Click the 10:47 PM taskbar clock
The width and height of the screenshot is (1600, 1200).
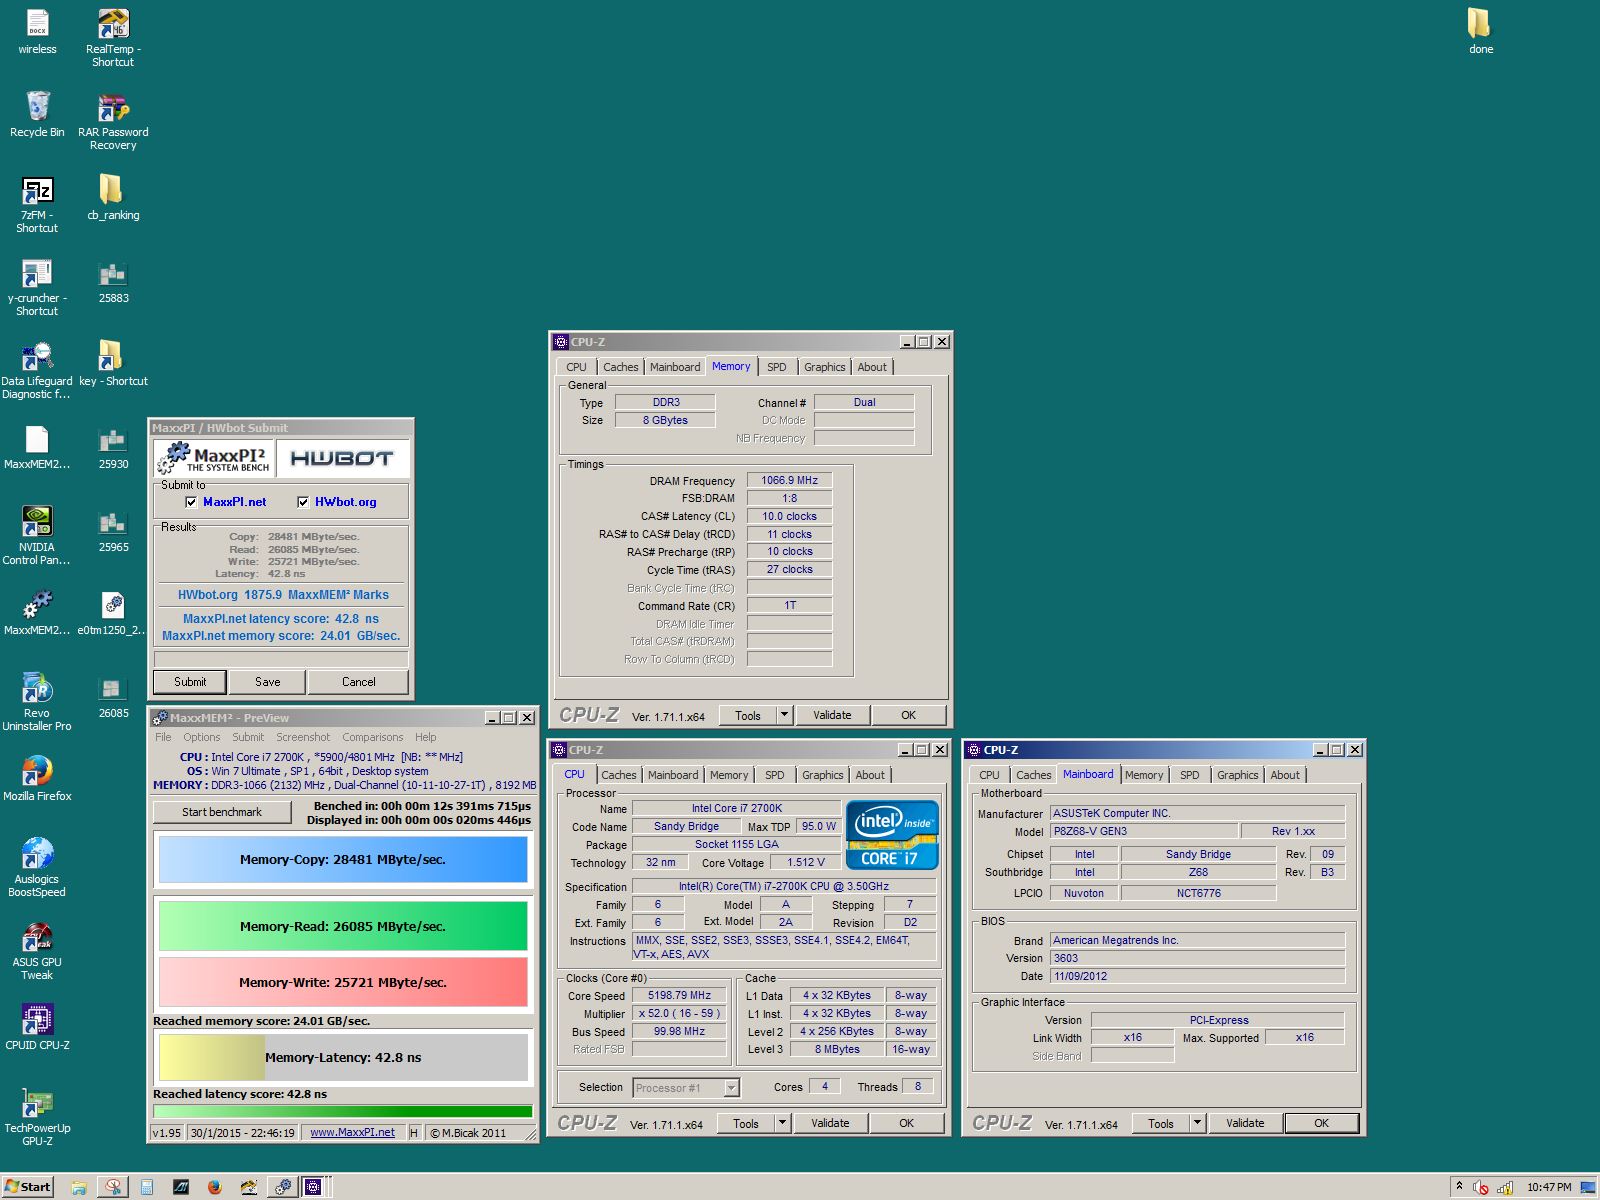pyautogui.click(x=1548, y=1187)
